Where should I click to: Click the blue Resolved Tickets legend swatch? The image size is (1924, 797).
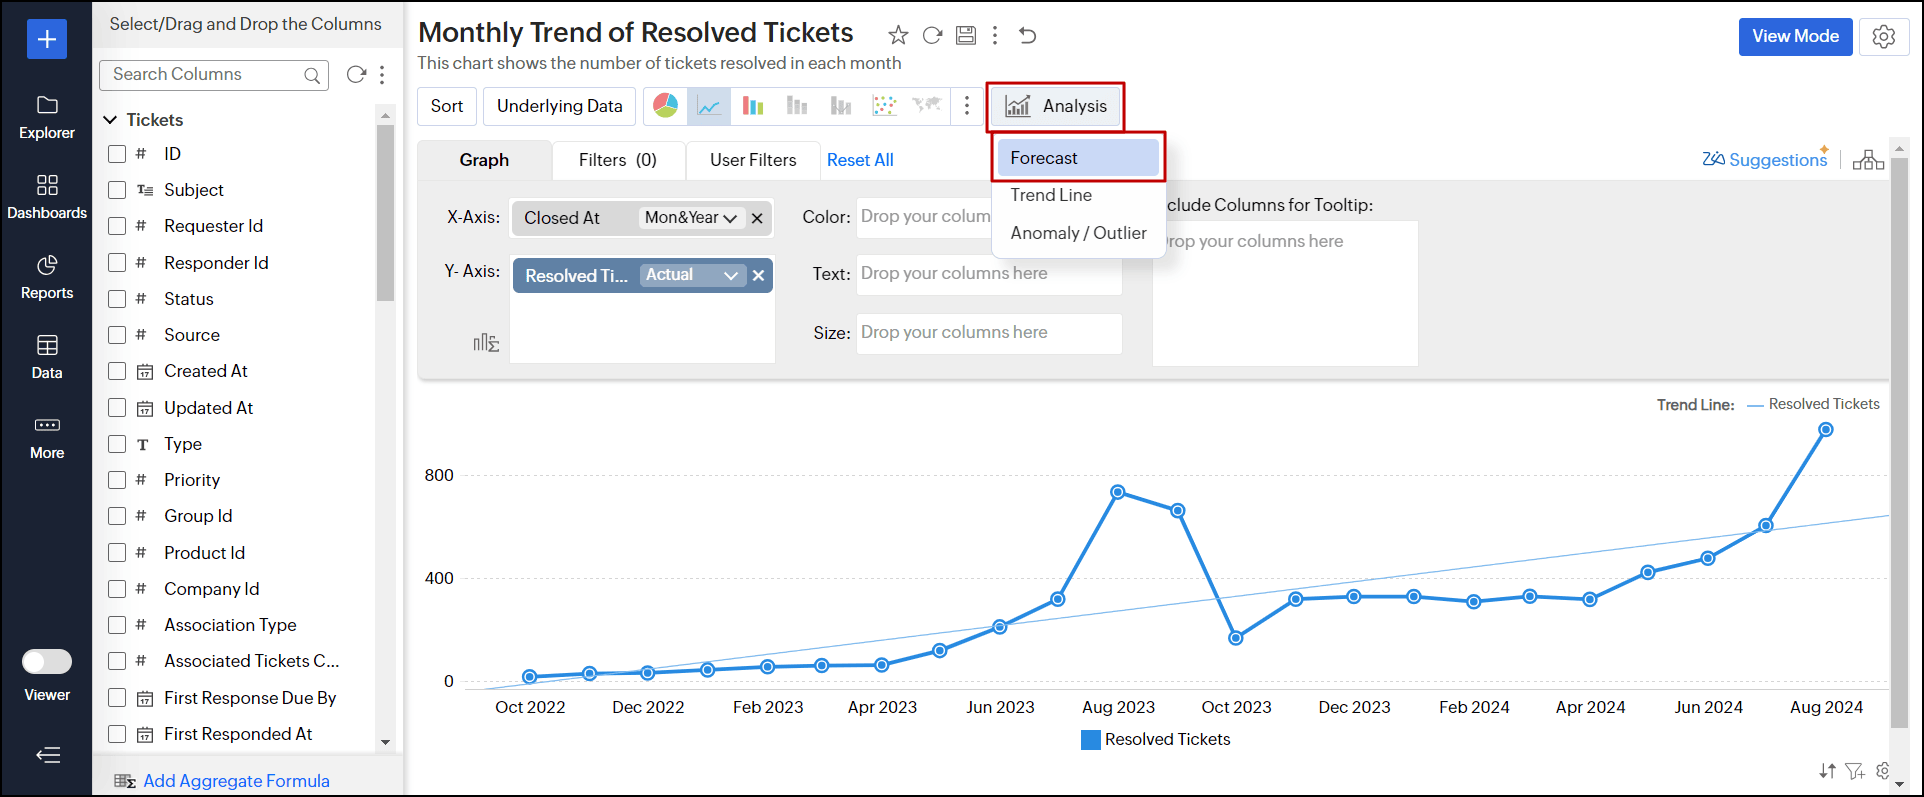(1091, 740)
